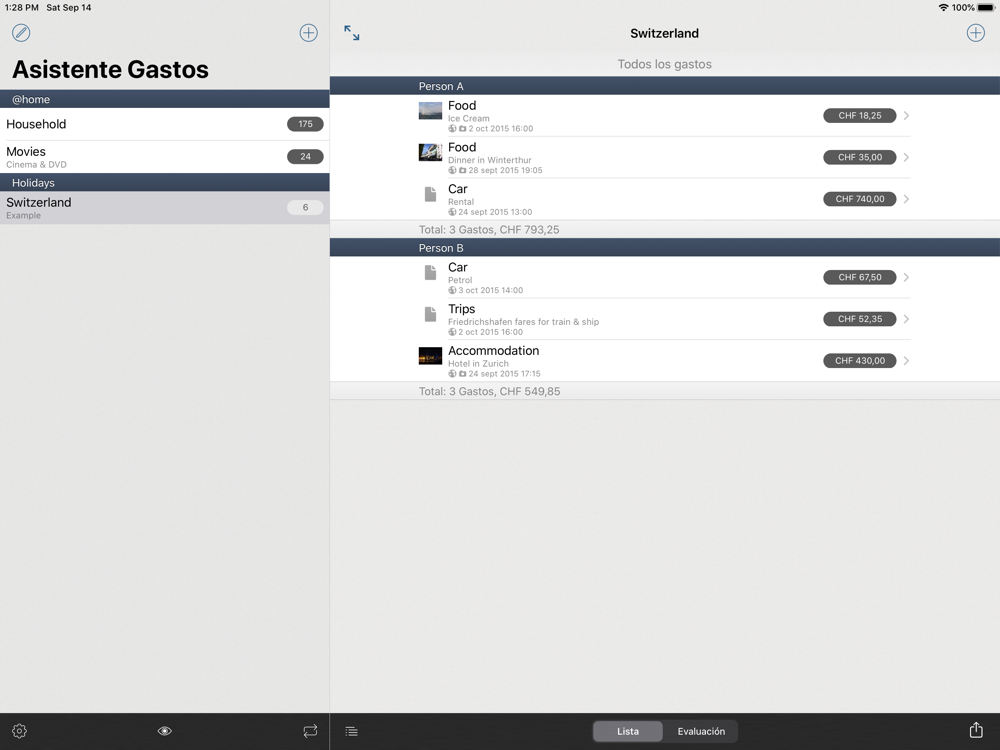Tap the CHF 52,35 amount badge
The image size is (1000, 750).
click(x=860, y=319)
